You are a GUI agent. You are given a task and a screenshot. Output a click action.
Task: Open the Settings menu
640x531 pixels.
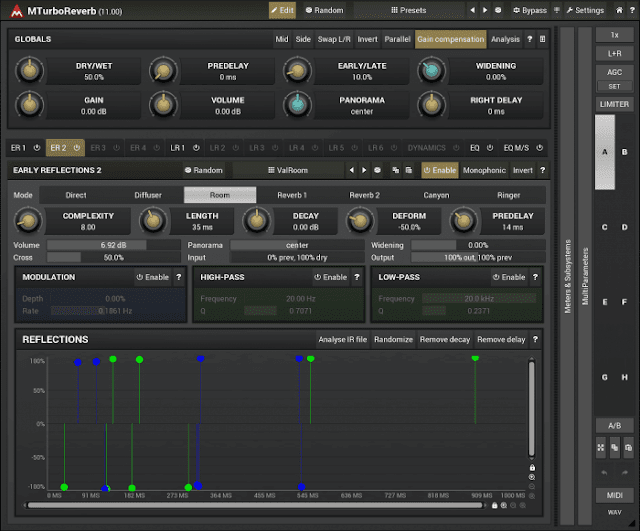585,10
